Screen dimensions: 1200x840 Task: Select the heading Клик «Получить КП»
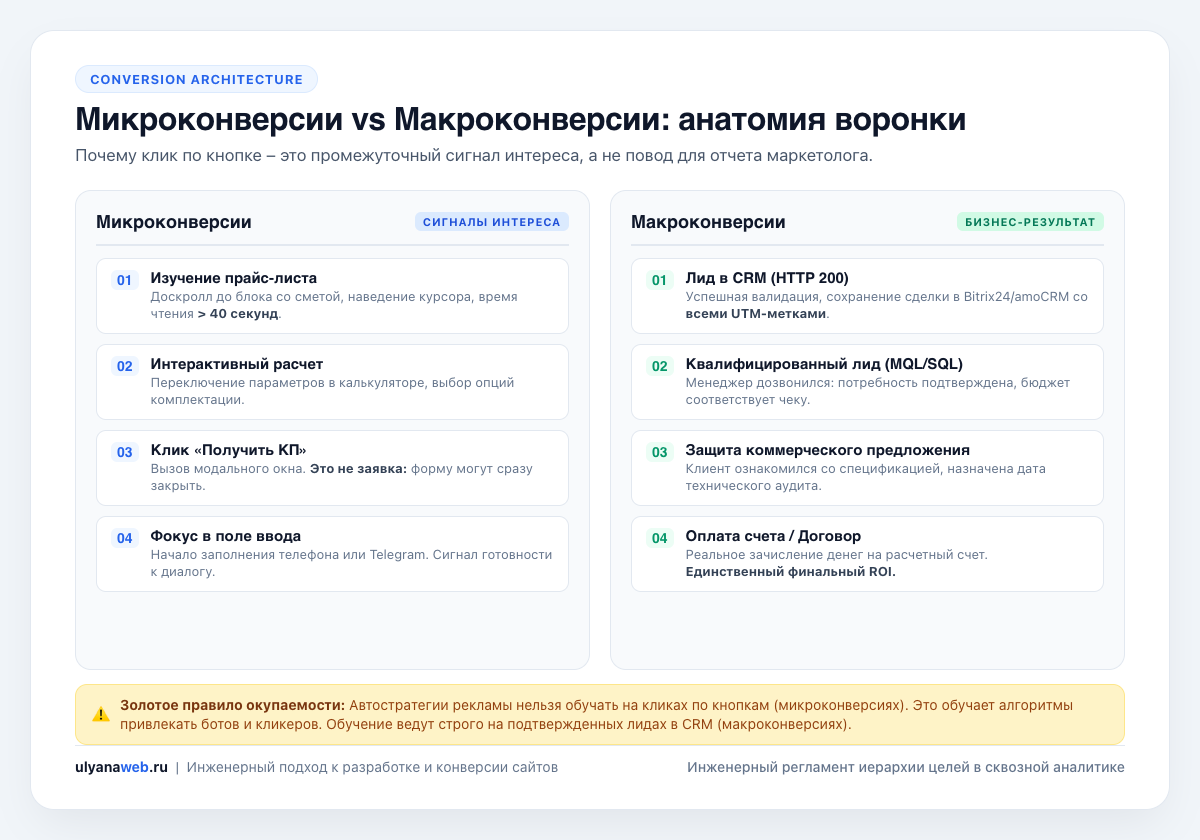228,450
